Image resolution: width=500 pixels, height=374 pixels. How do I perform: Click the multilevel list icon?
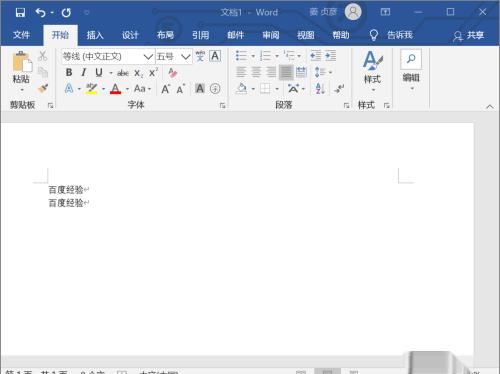[289, 56]
